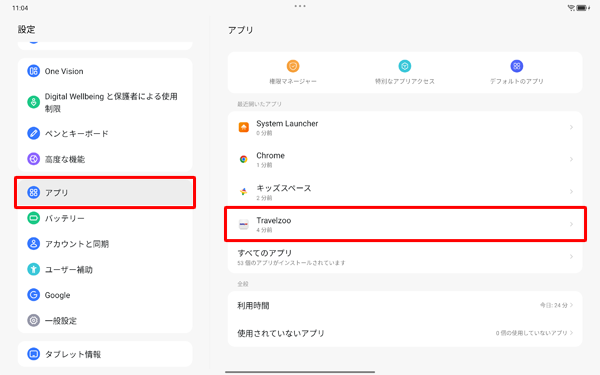Expand Travelzoo row chevron

click(571, 224)
